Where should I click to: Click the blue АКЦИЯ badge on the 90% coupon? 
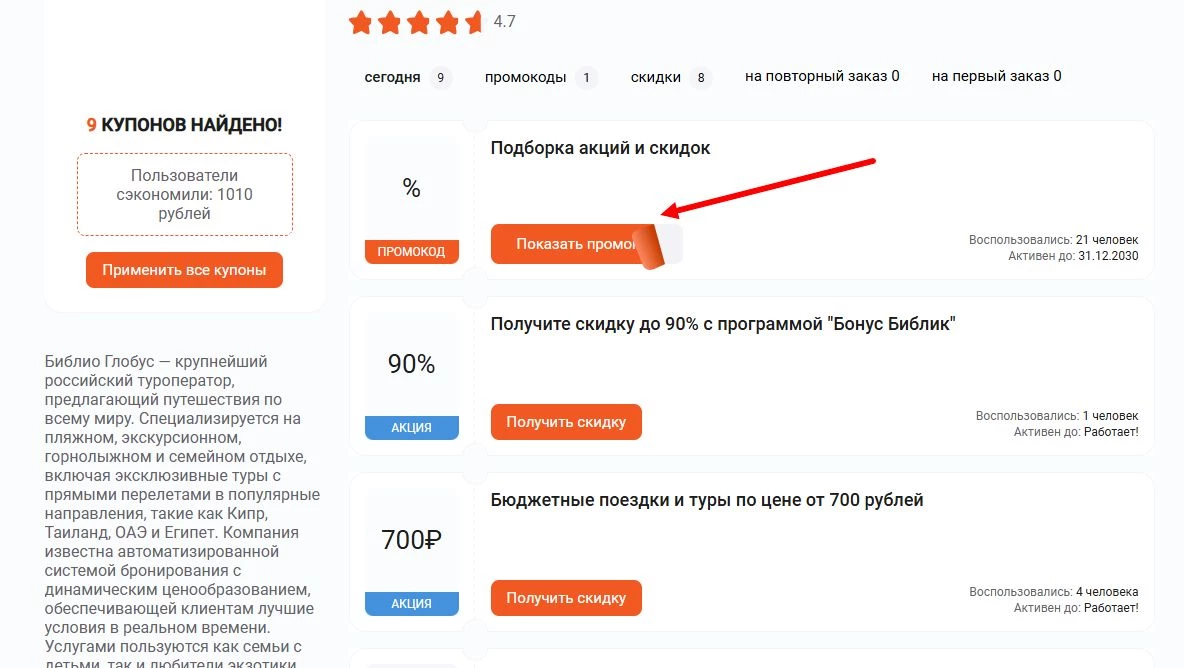click(x=411, y=427)
